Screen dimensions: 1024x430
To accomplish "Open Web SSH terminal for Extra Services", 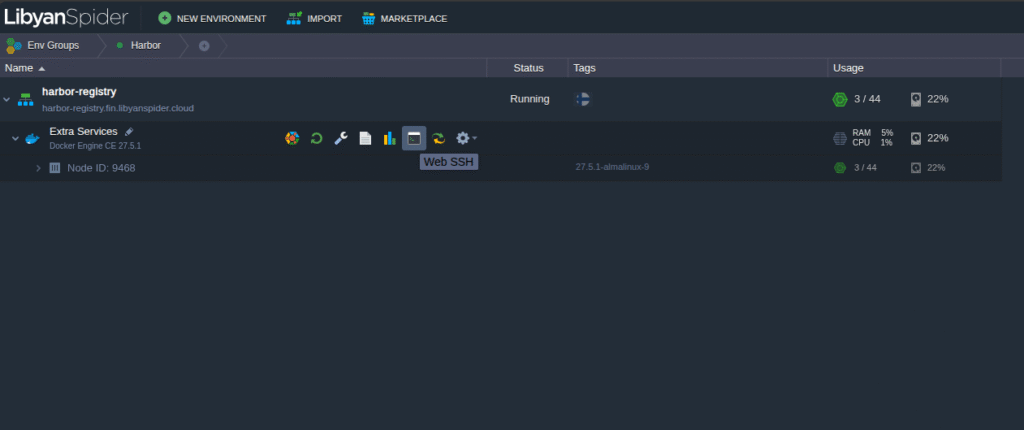I will click(414, 138).
